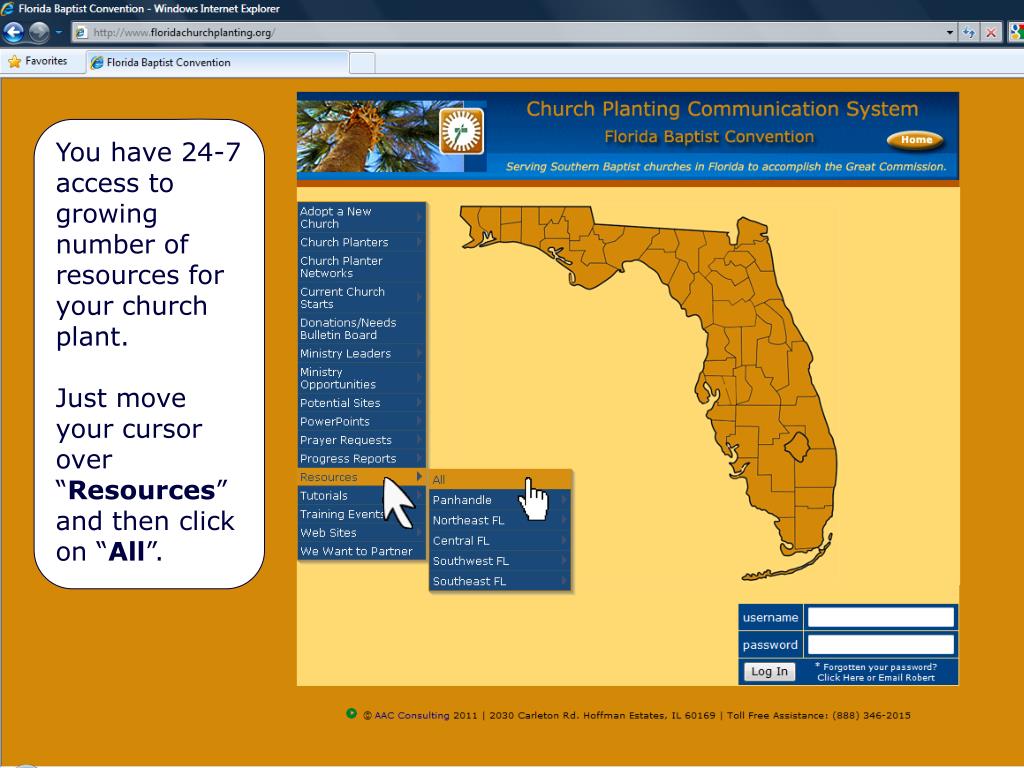Expand arrow beside Southwest FL
This screenshot has width=1024, height=768.
[x=564, y=560]
